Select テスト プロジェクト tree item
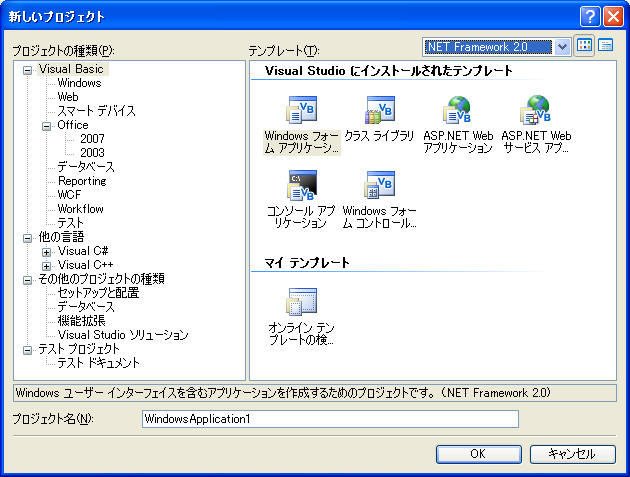630x477 pixels. click(79, 349)
